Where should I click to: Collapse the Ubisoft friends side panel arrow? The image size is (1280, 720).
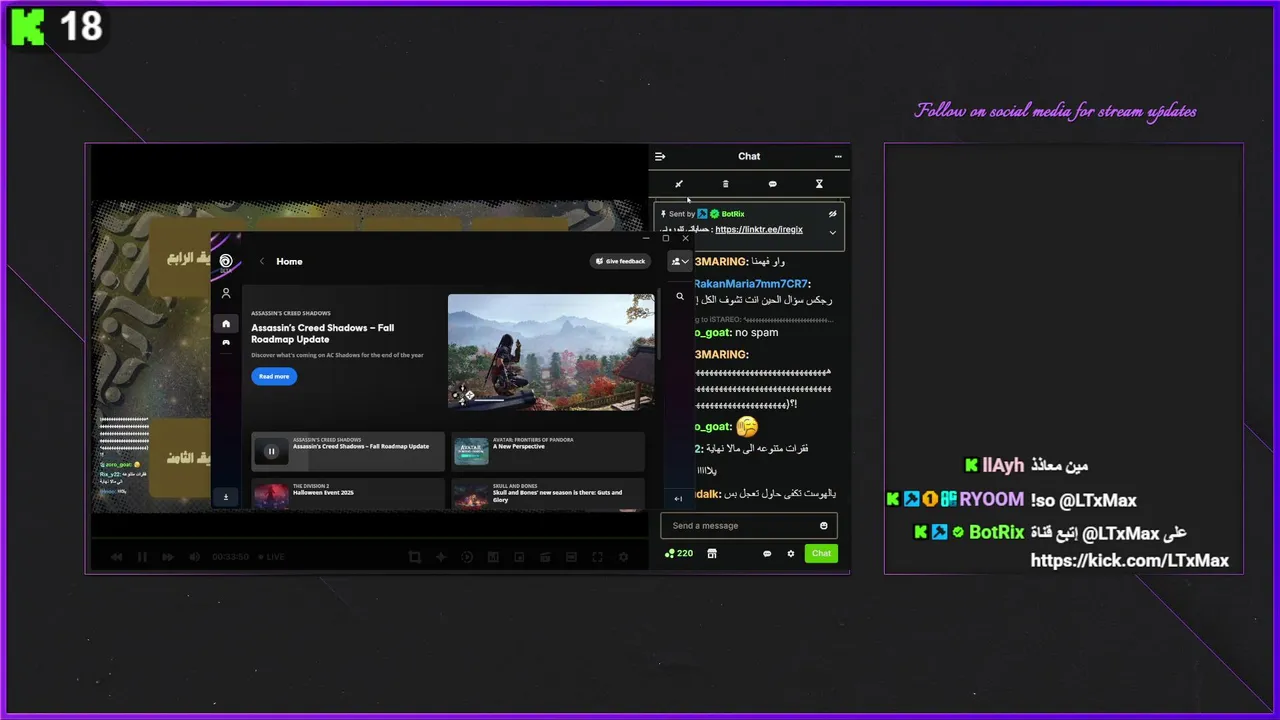[679, 498]
